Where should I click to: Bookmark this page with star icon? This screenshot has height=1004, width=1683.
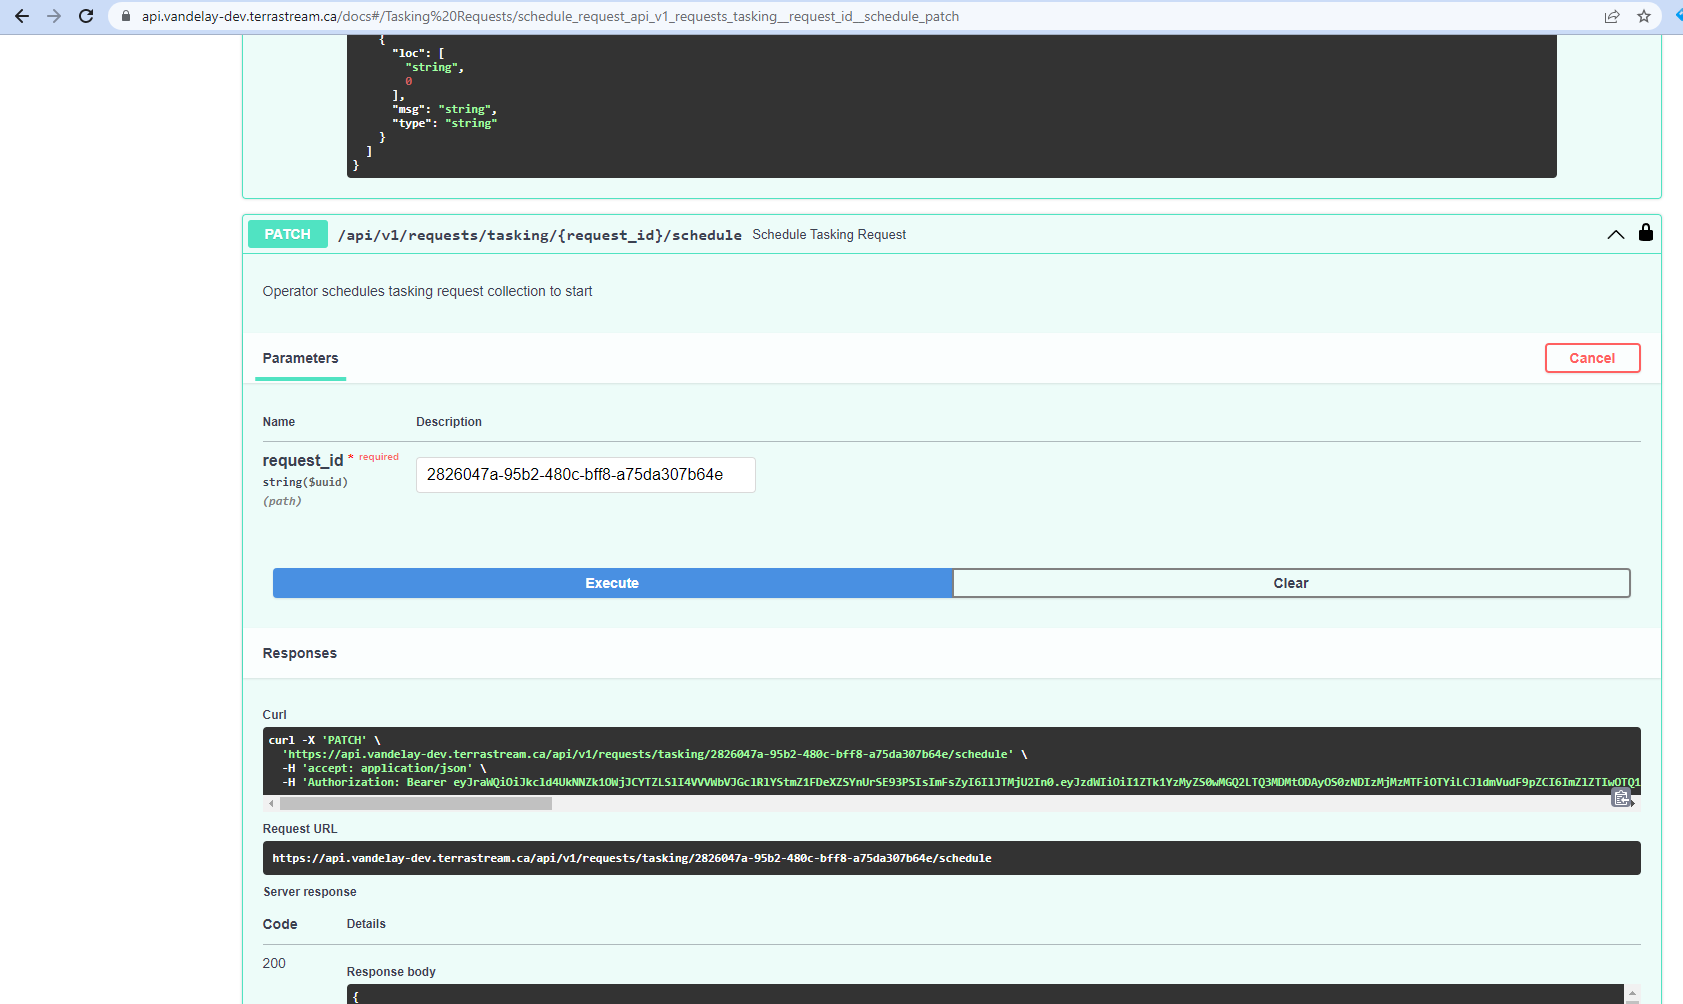pyautogui.click(x=1644, y=16)
